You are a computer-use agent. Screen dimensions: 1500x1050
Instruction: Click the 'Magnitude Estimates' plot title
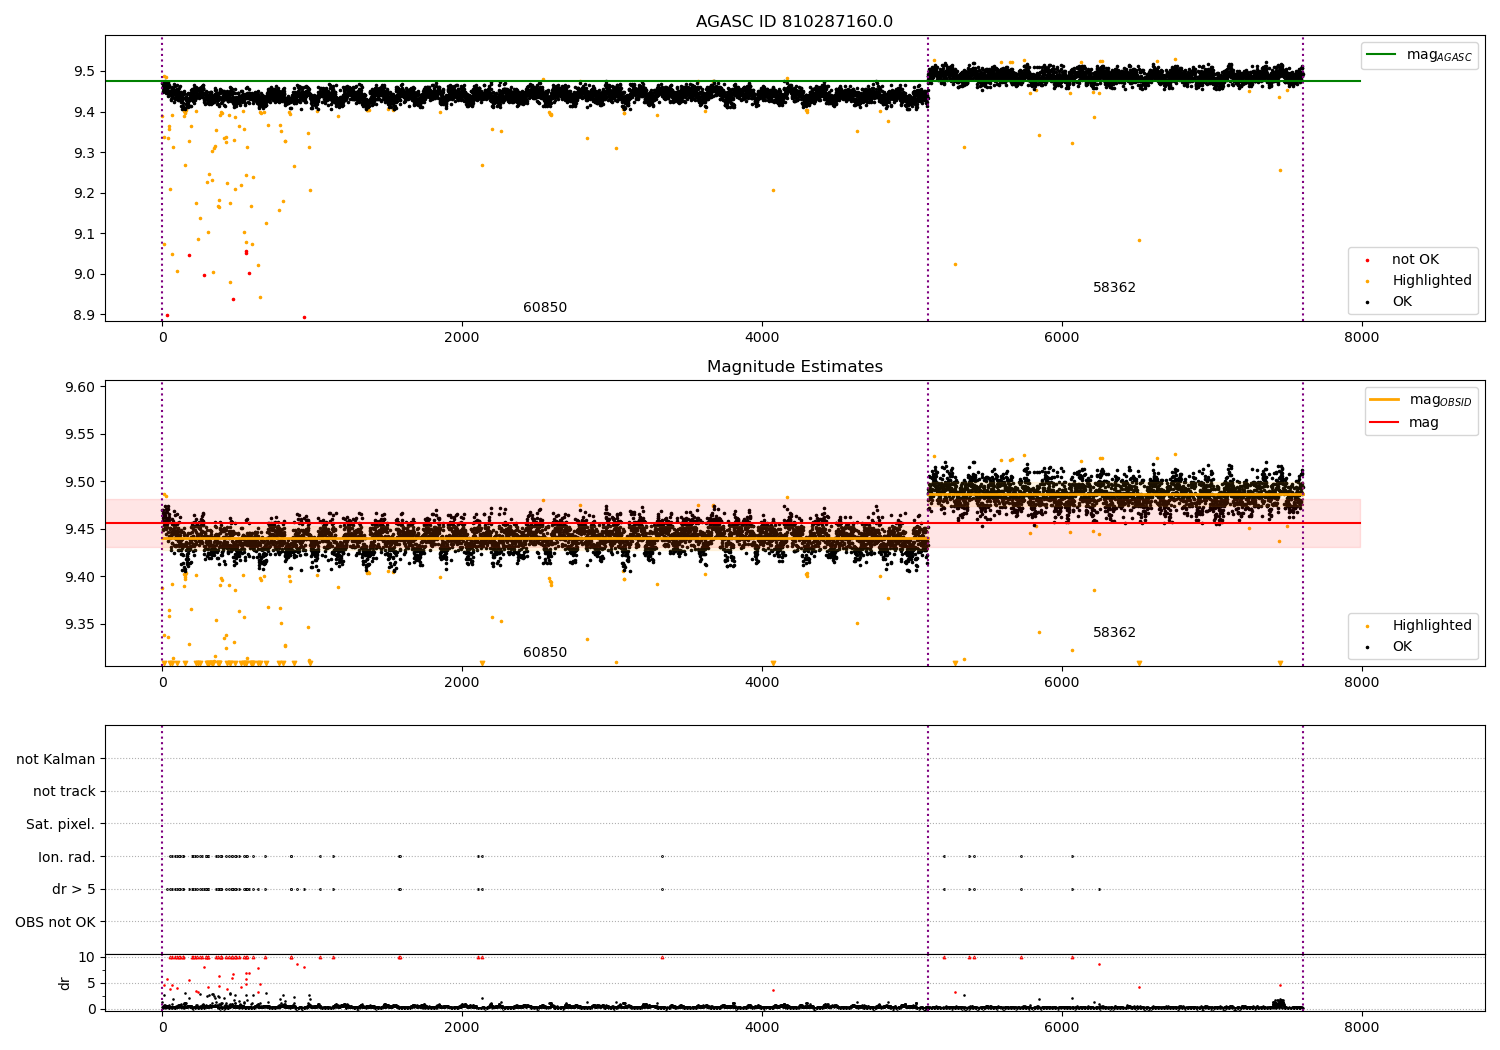point(794,367)
